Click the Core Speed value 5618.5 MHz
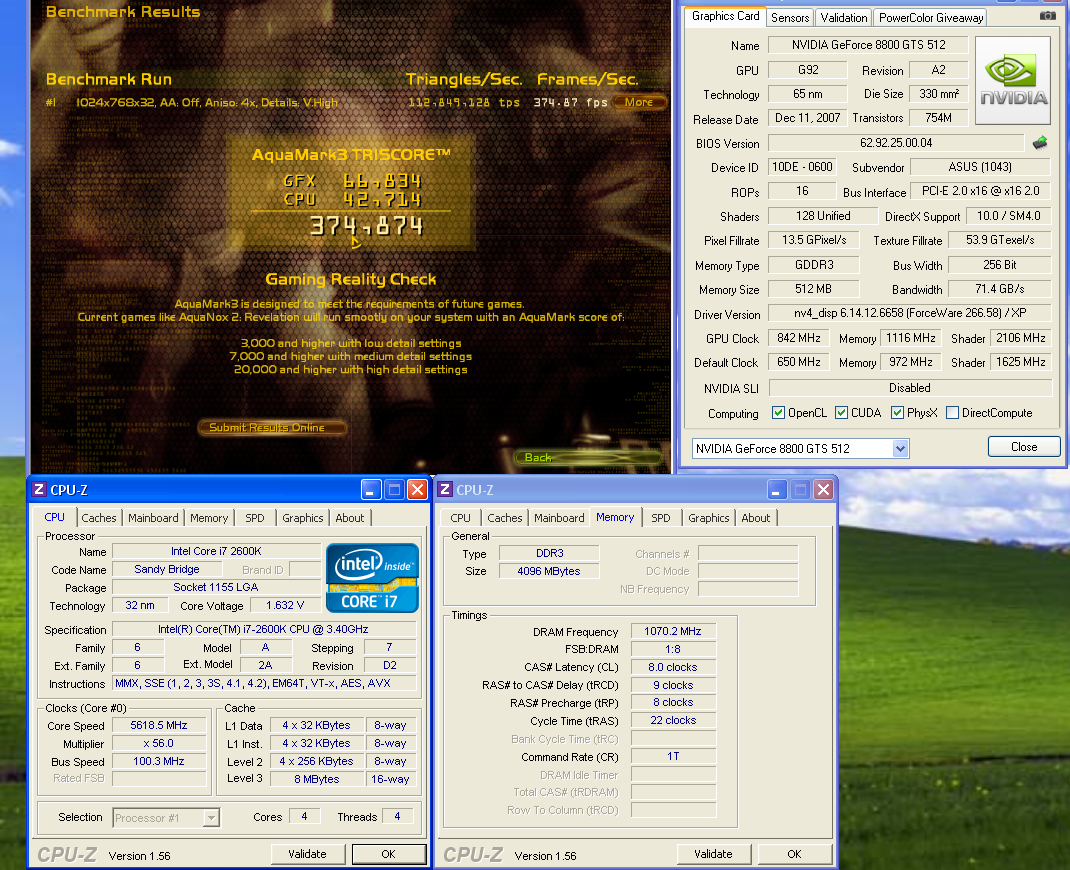The width and height of the screenshot is (1070, 870). pyautogui.click(x=159, y=725)
